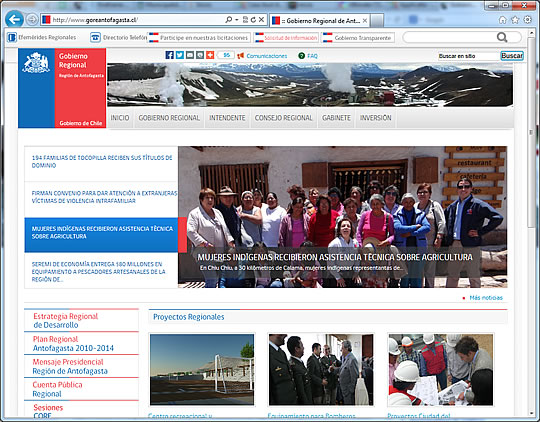
Task: Go back with the browser back arrow
Action: pyautogui.click(x=14, y=19)
